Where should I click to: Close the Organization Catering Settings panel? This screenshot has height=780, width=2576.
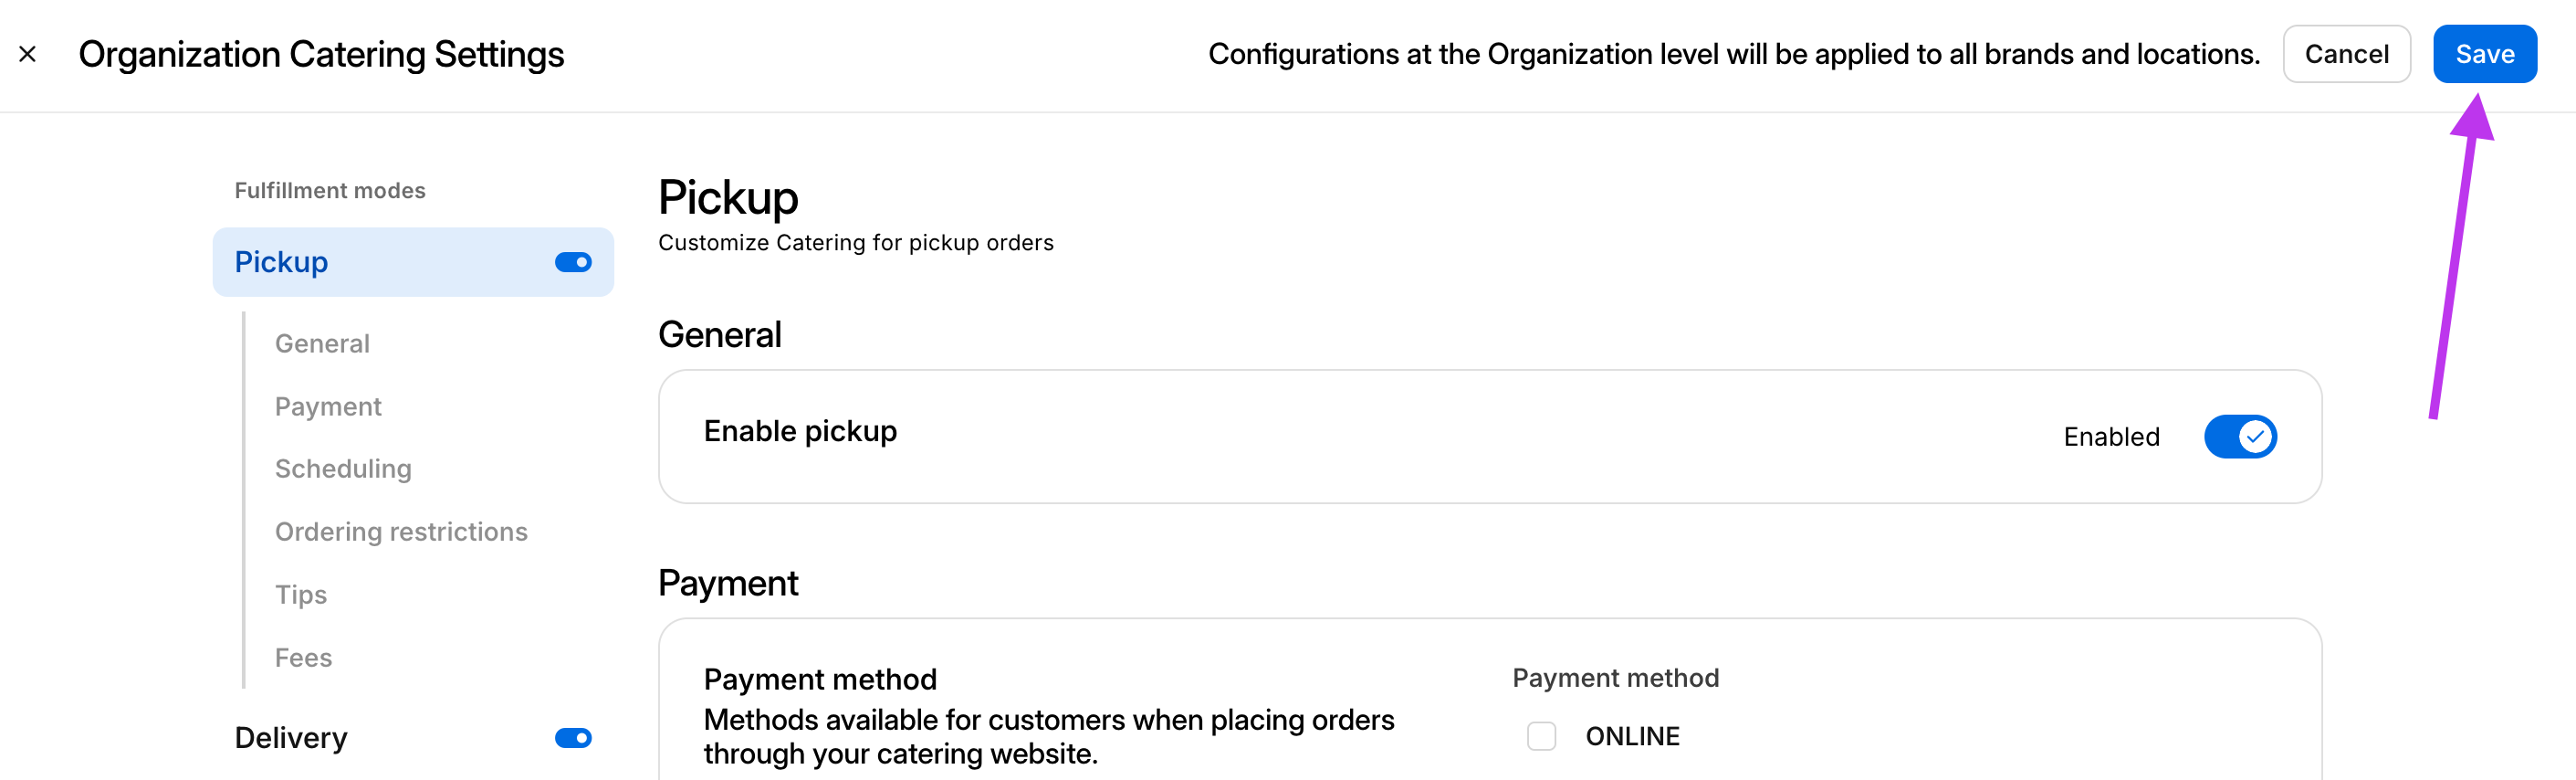pos(27,54)
